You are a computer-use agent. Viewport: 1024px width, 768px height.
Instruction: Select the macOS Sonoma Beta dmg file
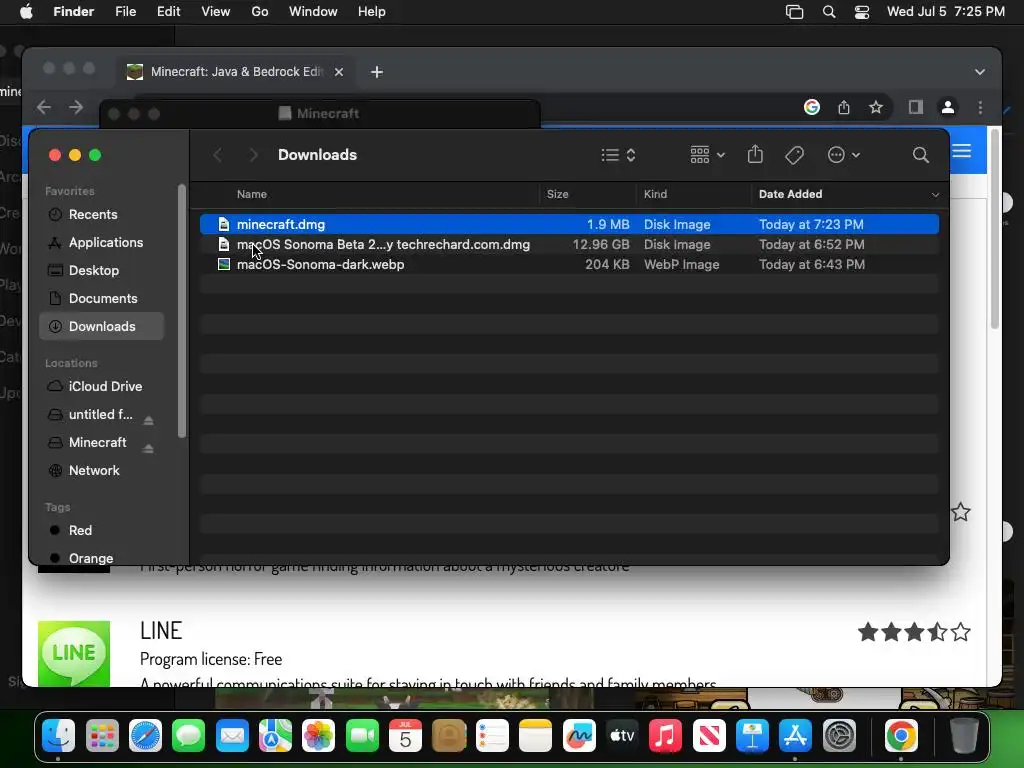click(569, 244)
